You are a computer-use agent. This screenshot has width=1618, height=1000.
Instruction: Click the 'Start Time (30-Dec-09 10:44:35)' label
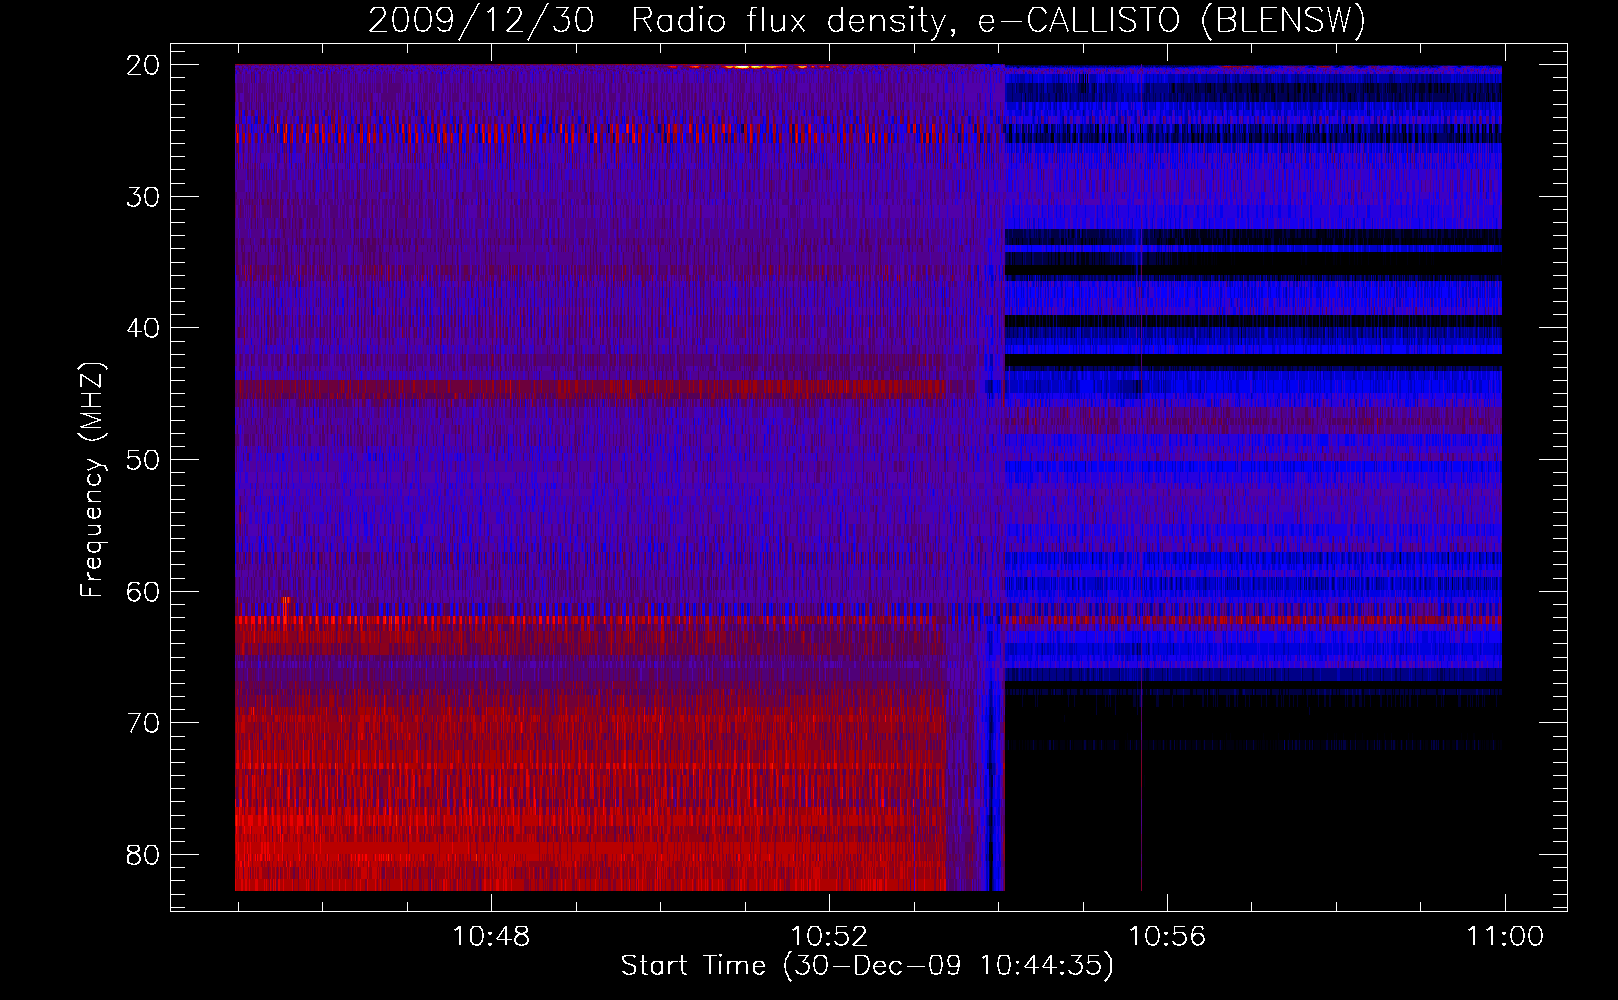tap(867, 966)
